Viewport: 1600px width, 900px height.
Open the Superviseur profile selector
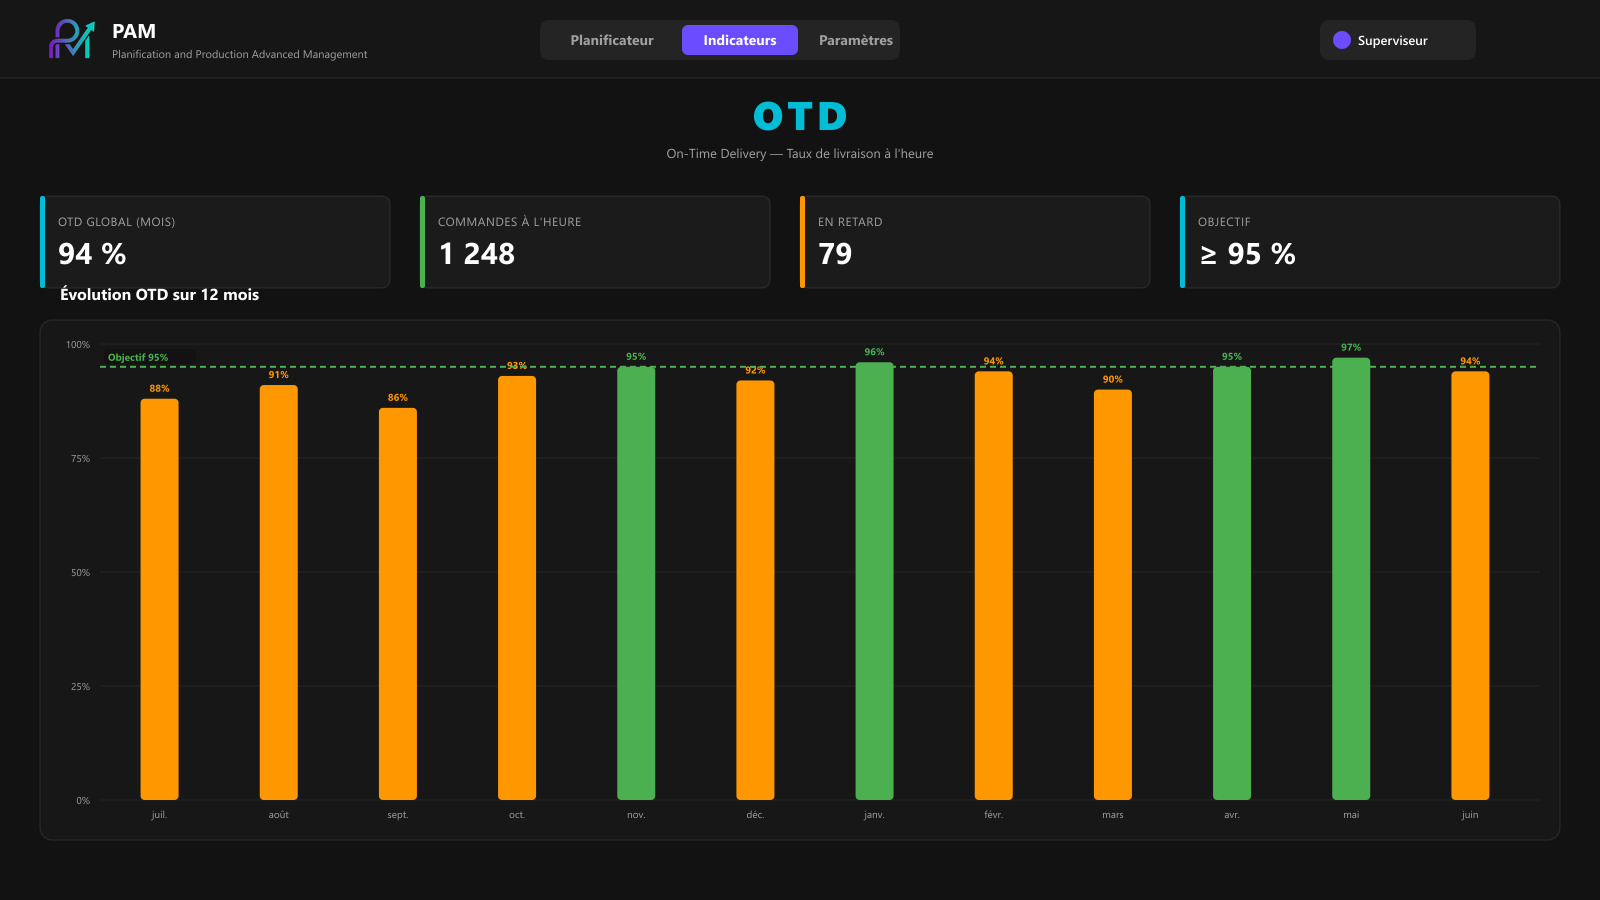tap(1398, 40)
